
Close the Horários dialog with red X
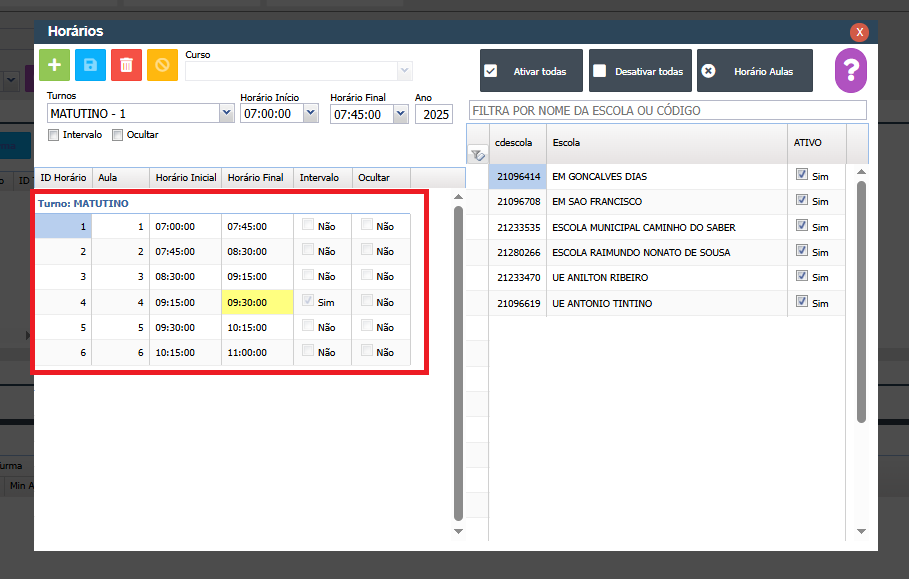click(x=859, y=32)
